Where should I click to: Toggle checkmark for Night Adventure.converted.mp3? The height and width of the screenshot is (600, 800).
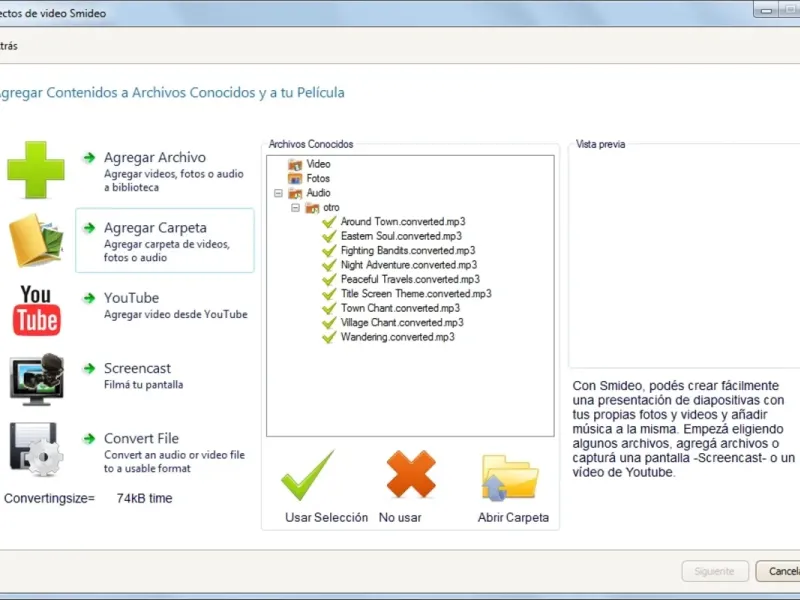(x=329, y=265)
